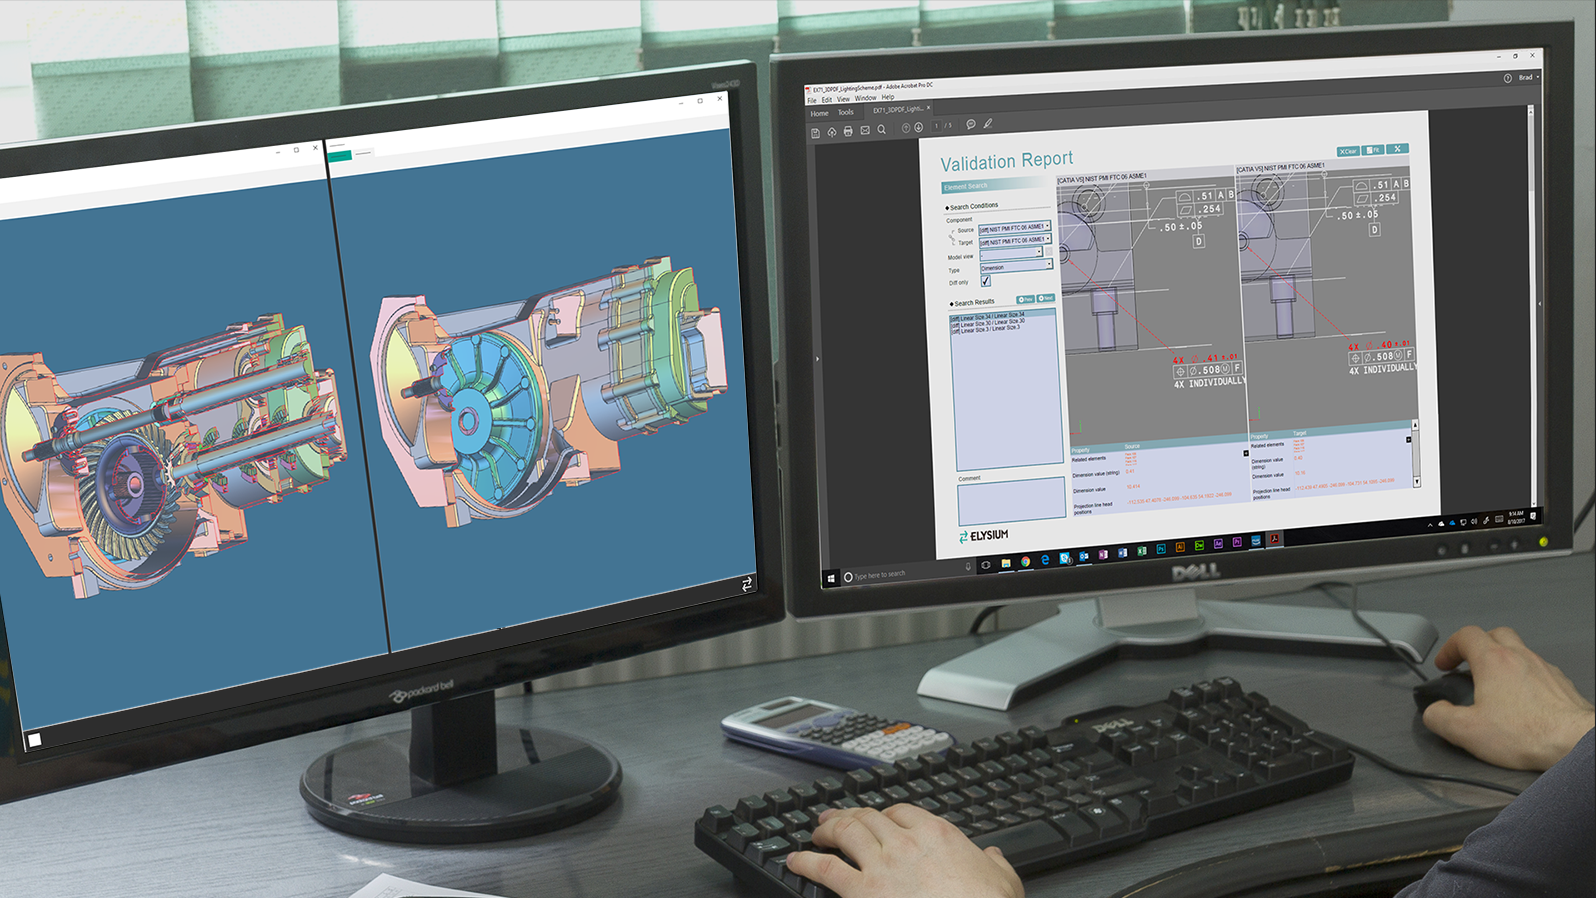
Task: Click the Save icon in Acrobat toolbar
Action: coord(815,133)
